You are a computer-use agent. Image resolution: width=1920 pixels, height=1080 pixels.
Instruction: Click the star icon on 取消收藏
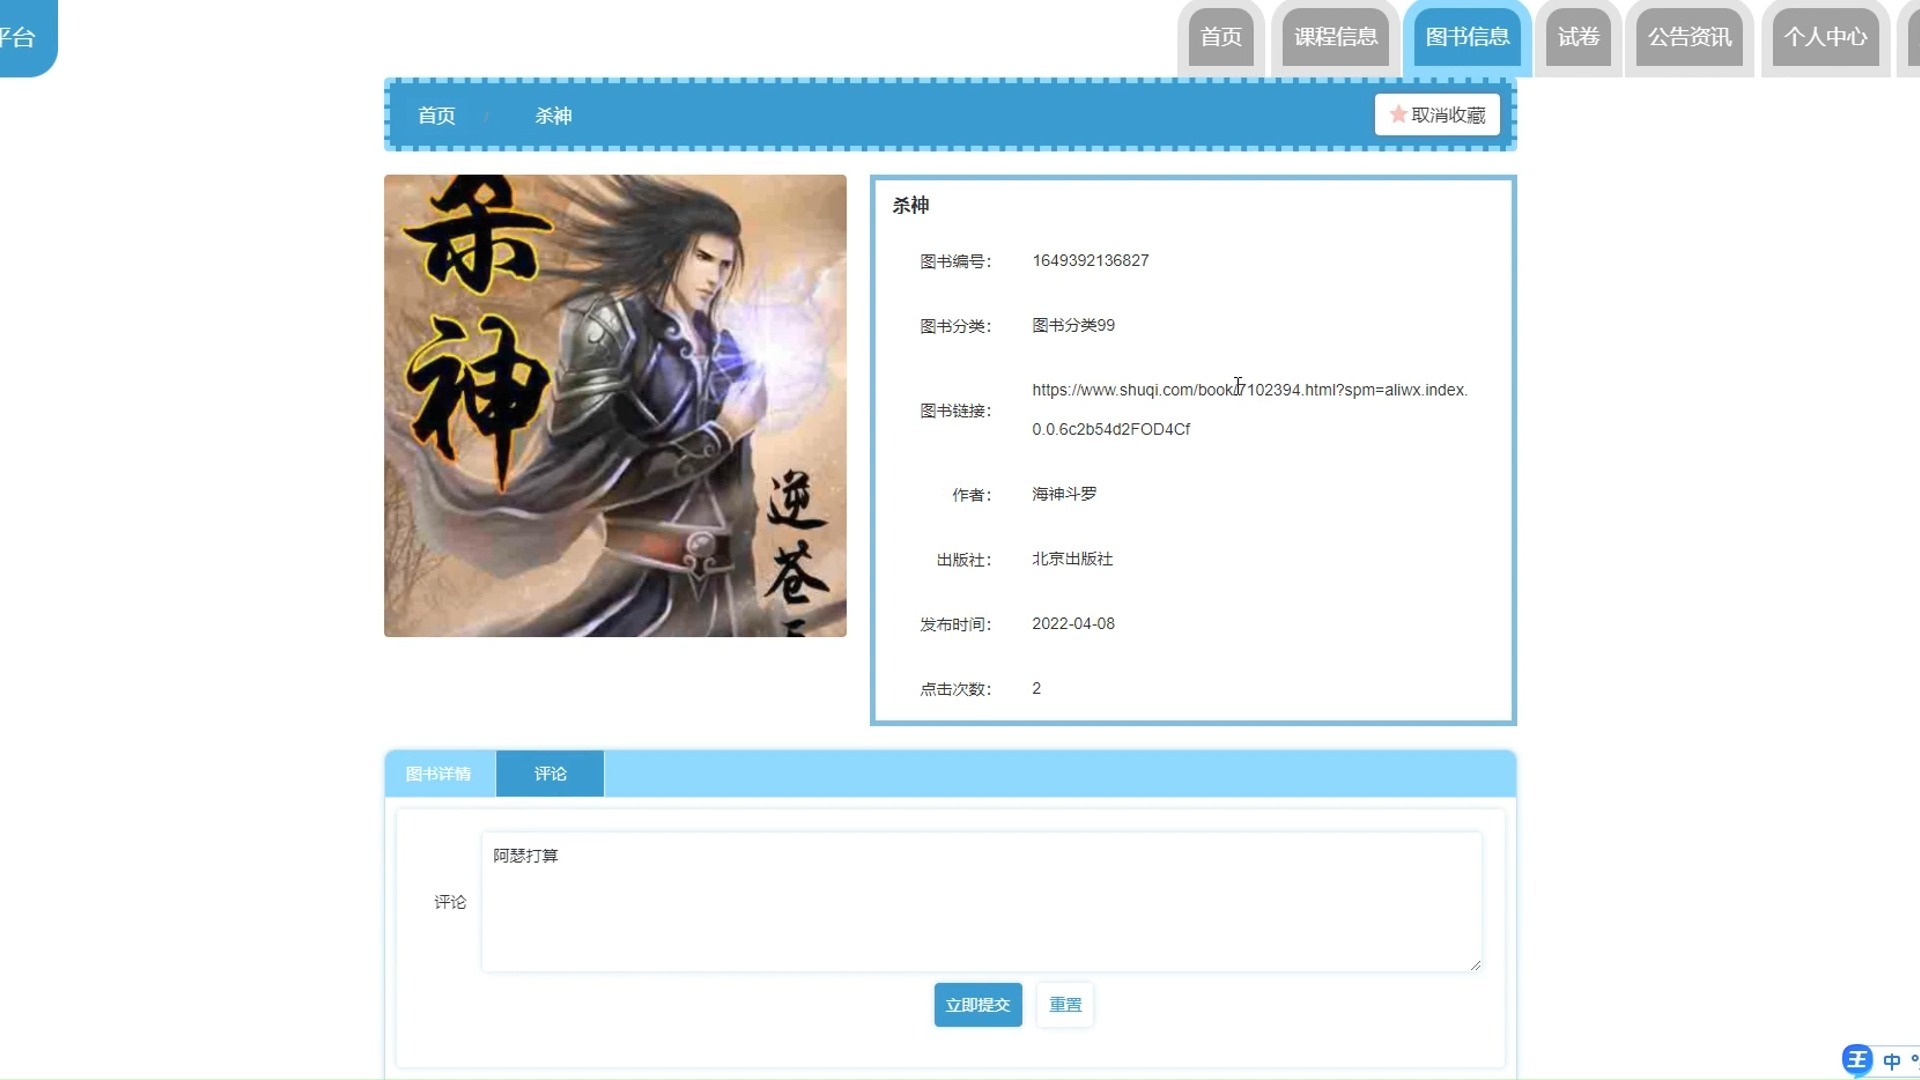pos(1398,114)
